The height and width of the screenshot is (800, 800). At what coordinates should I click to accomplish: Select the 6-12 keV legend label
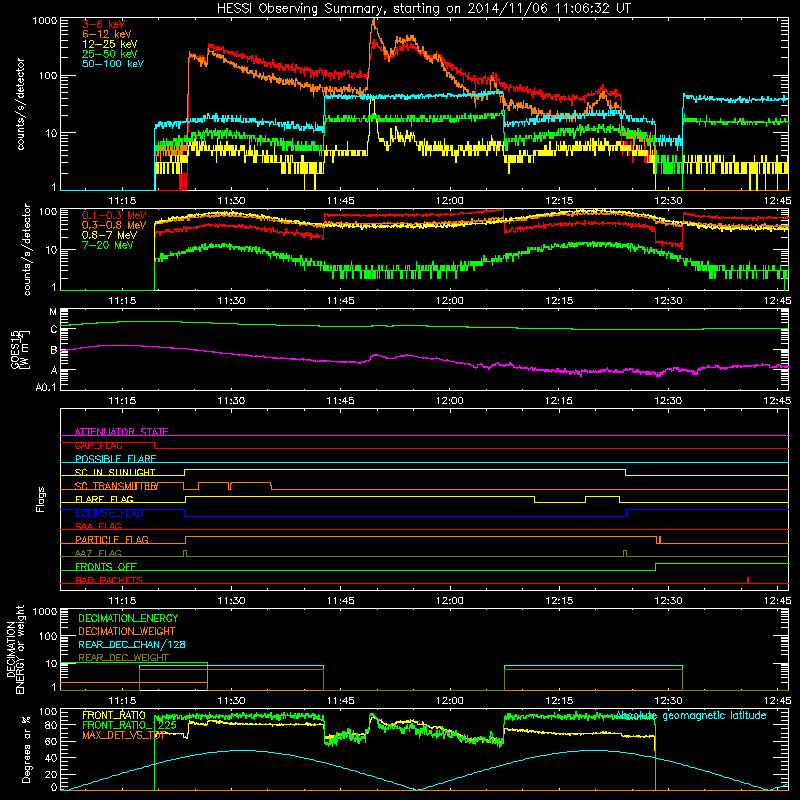pos(106,34)
